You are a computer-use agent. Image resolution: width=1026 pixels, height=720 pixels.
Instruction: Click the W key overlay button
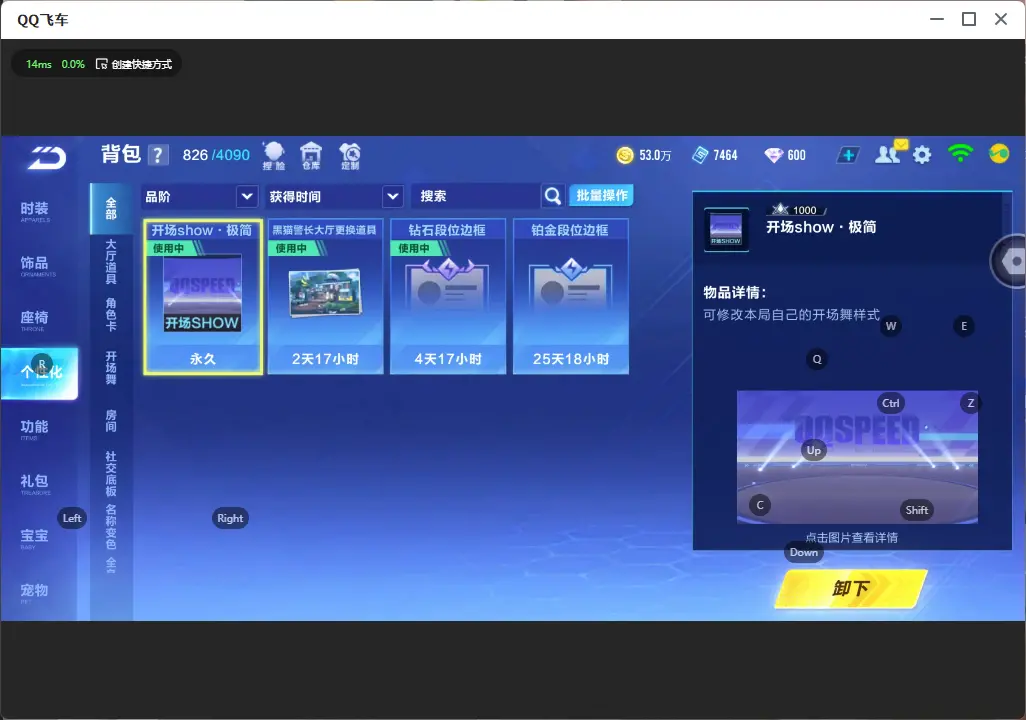pyautogui.click(x=891, y=326)
